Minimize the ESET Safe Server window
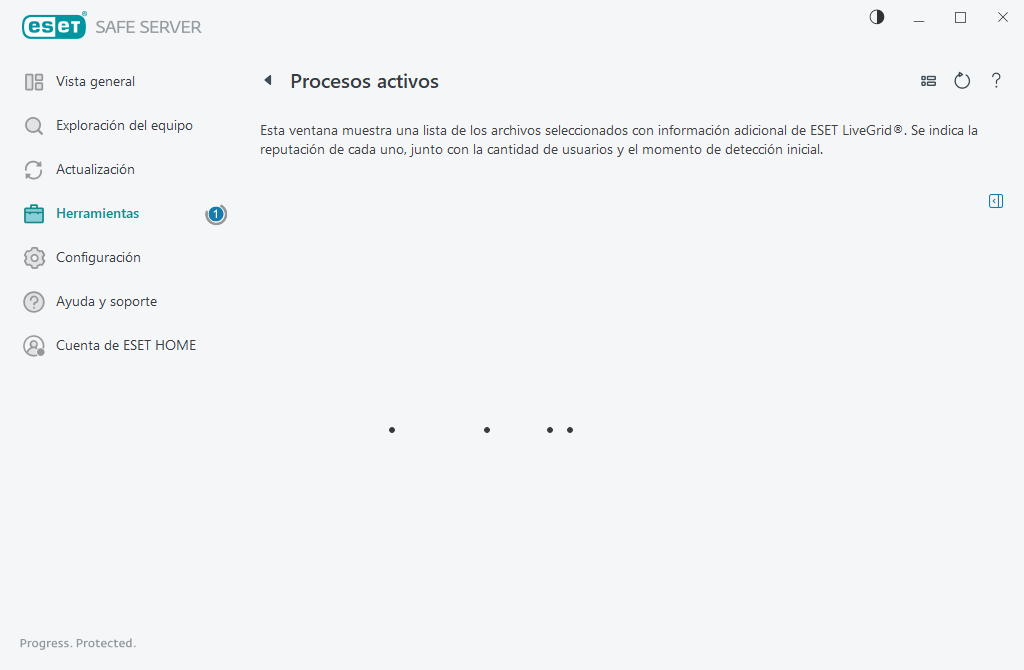Screen dimensions: 1024x670 click(919, 17)
